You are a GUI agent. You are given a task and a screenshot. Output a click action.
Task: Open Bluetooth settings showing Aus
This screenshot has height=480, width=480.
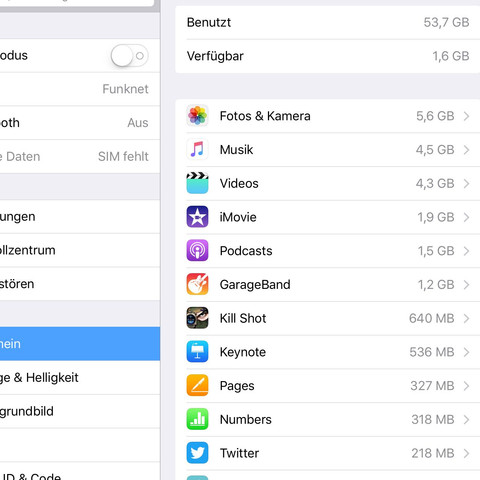click(80, 123)
